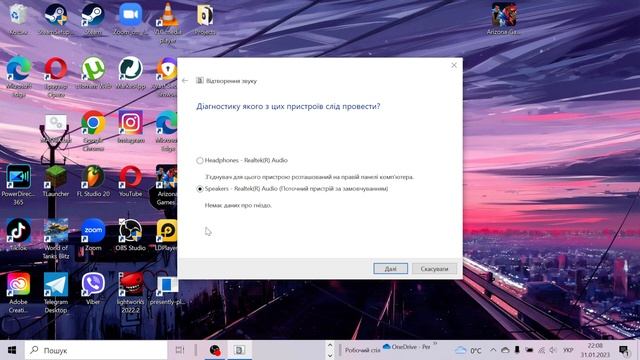Image resolution: width=640 pixels, height=360 pixels.
Task: Open the round blue Zoom icon
Action: [x=93, y=234]
